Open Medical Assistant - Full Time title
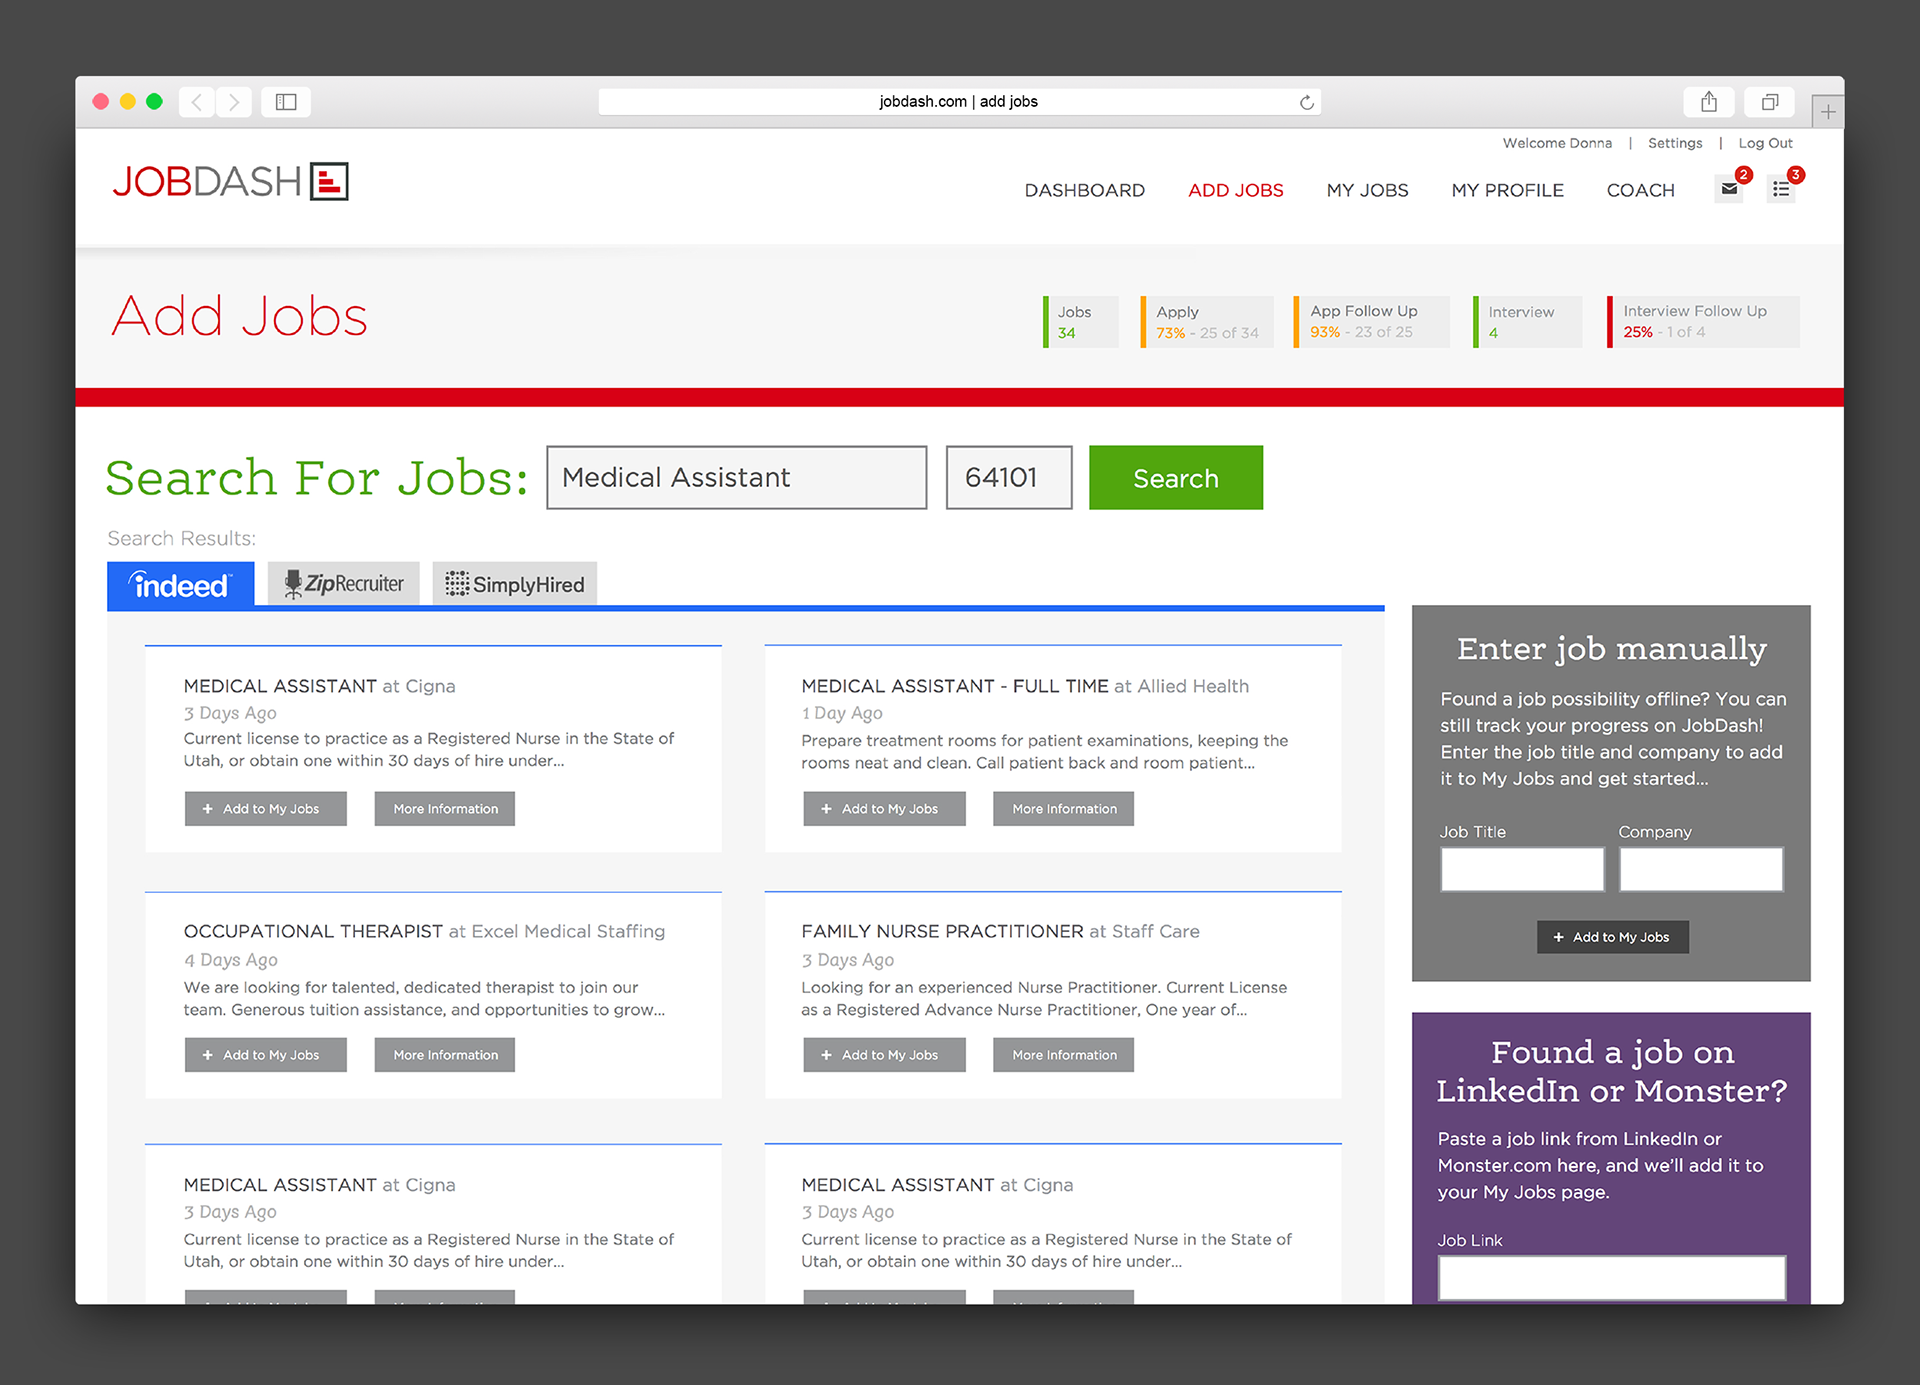This screenshot has width=1920, height=1385. [x=955, y=686]
